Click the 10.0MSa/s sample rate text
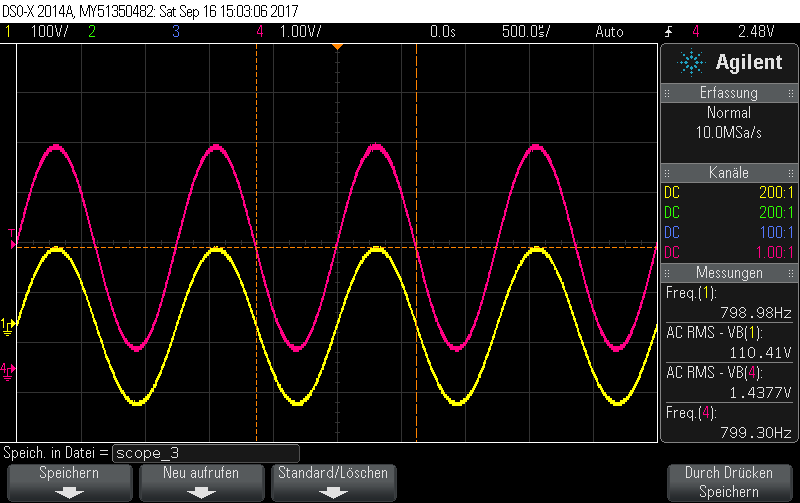 [729, 133]
